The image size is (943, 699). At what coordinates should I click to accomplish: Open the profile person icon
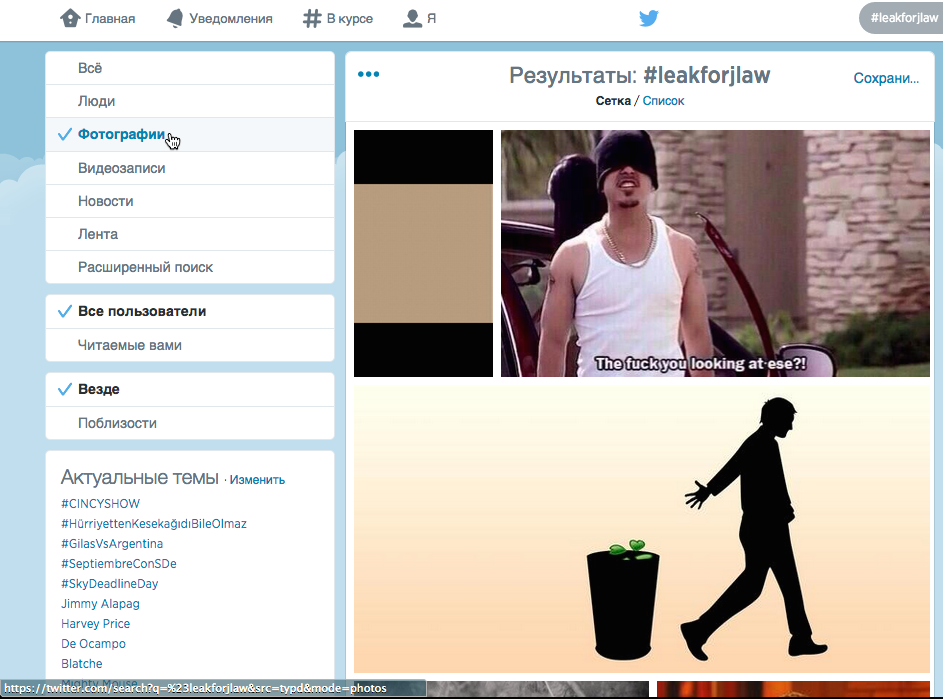click(x=411, y=18)
